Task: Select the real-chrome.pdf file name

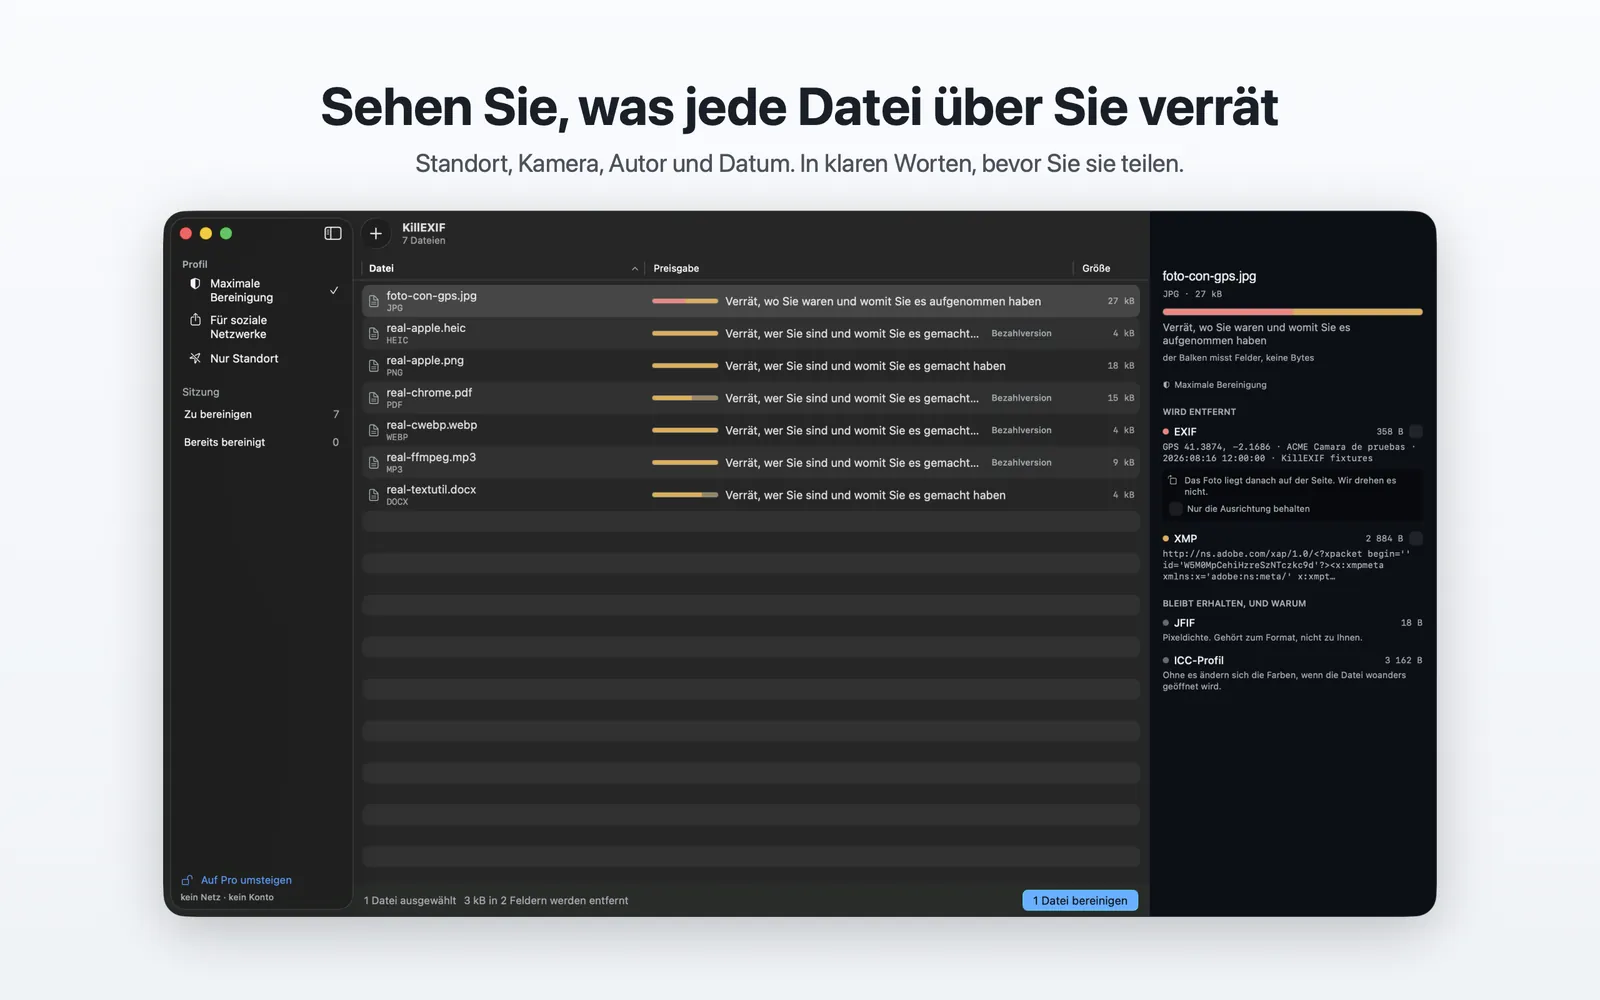Action: pos(429,392)
